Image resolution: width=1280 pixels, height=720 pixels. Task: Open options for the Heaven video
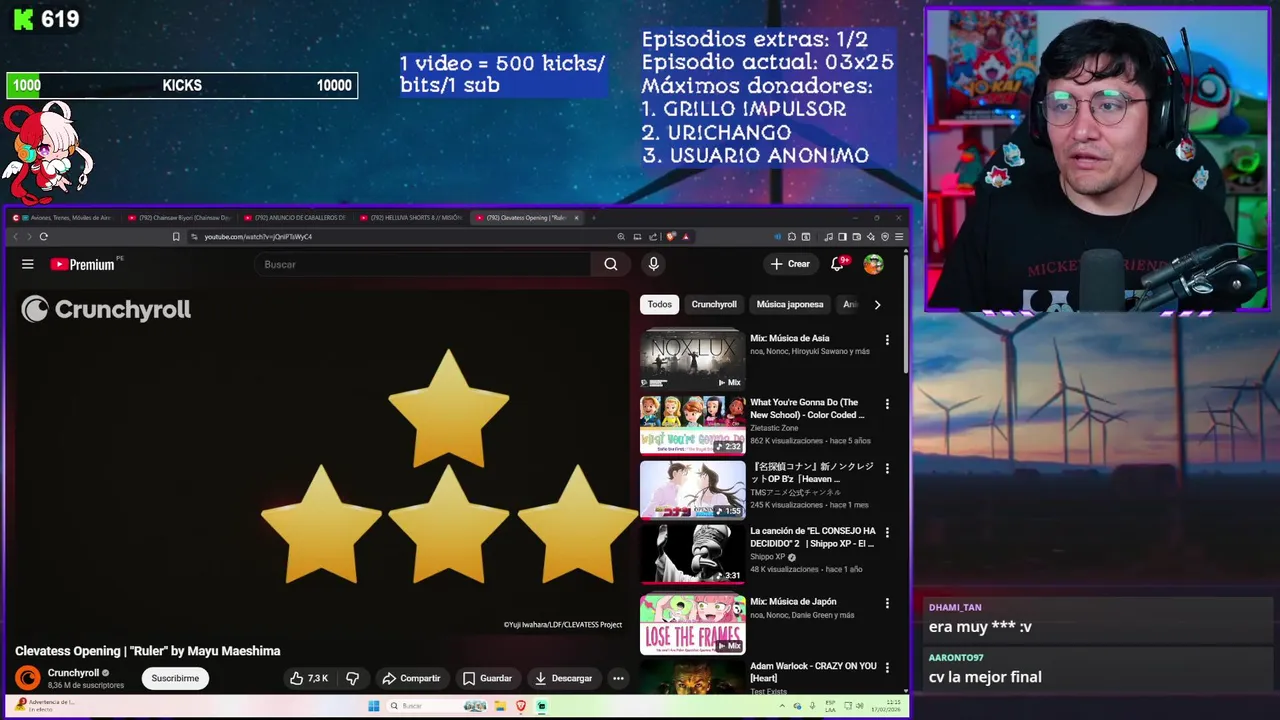click(x=886, y=468)
